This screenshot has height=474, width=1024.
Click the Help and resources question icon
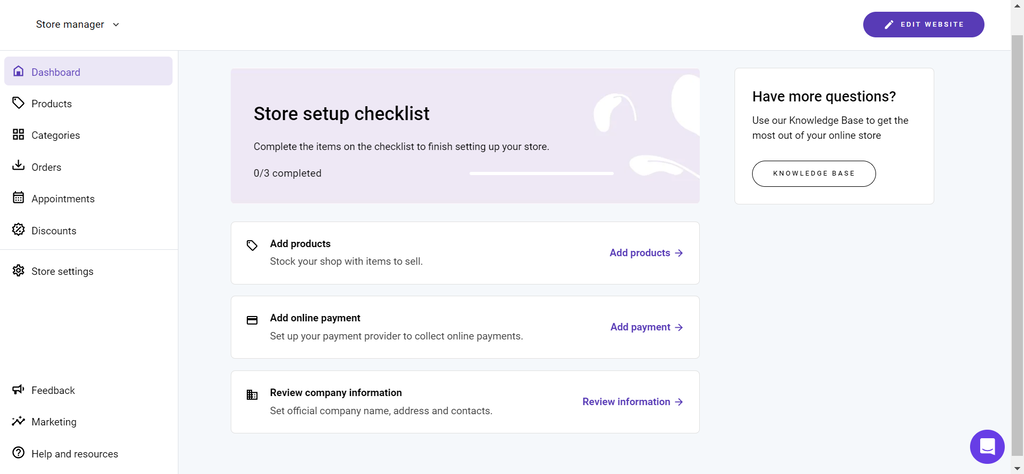coord(18,453)
